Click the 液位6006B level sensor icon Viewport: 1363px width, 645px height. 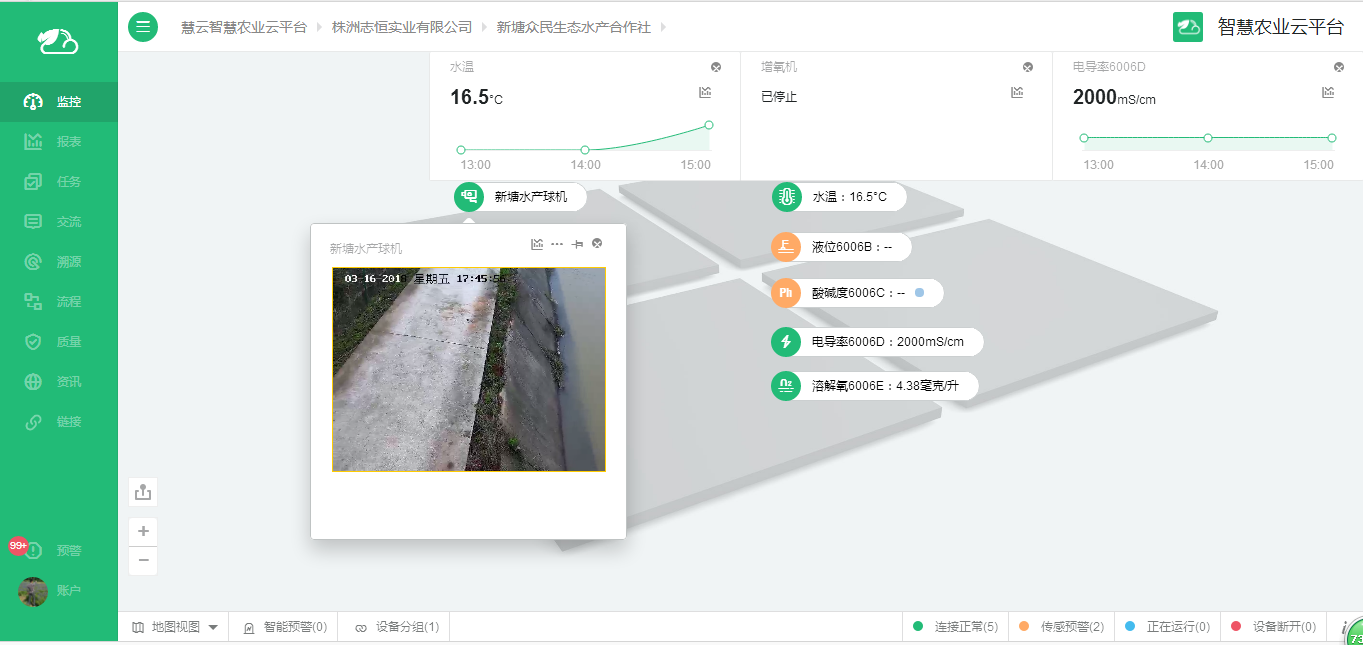tap(786, 246)
